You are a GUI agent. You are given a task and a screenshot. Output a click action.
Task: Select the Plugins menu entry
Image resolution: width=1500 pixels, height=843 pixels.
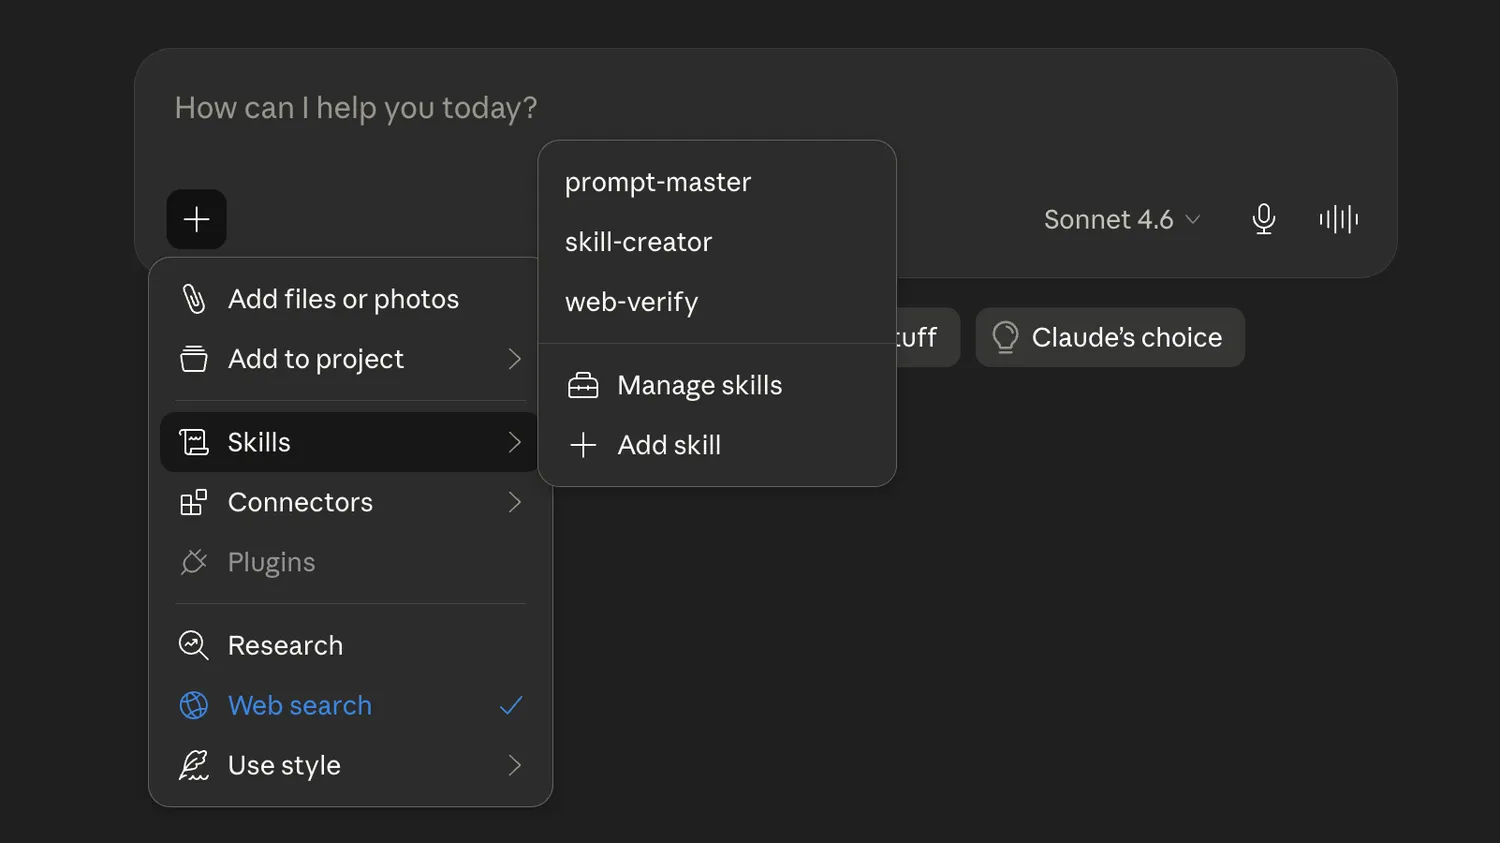point(350,562)
